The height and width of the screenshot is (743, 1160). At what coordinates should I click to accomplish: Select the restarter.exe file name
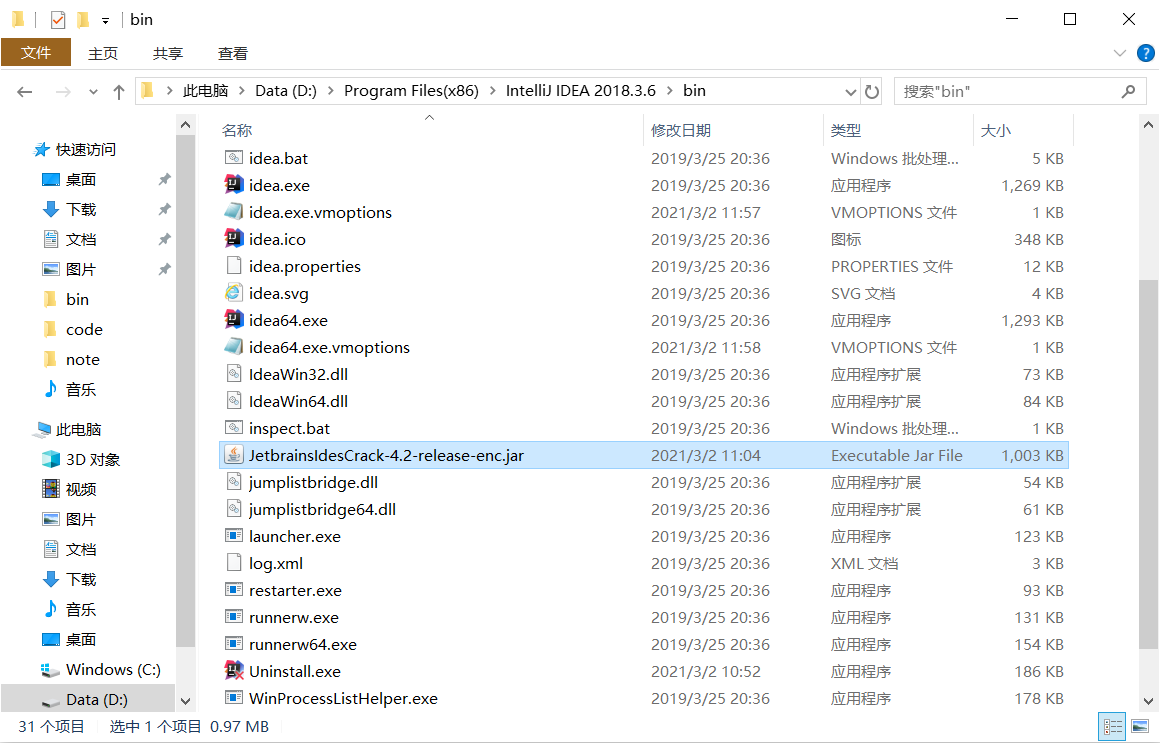pyautogui.click(x=295, y=591)
